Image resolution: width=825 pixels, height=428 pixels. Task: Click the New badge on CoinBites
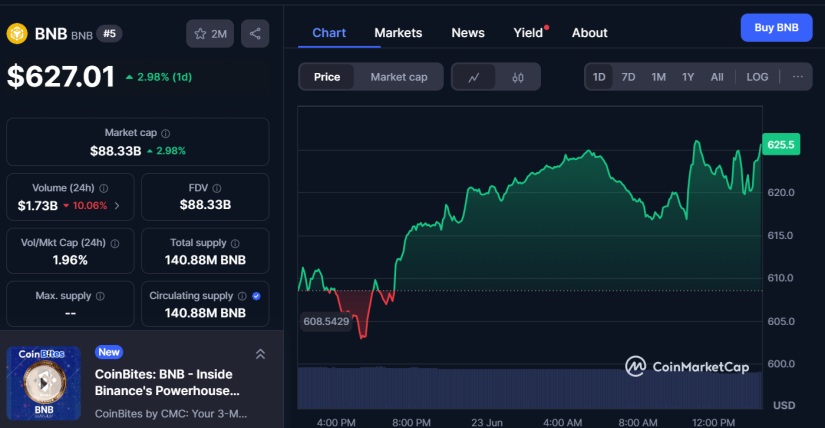coord(109,352)
